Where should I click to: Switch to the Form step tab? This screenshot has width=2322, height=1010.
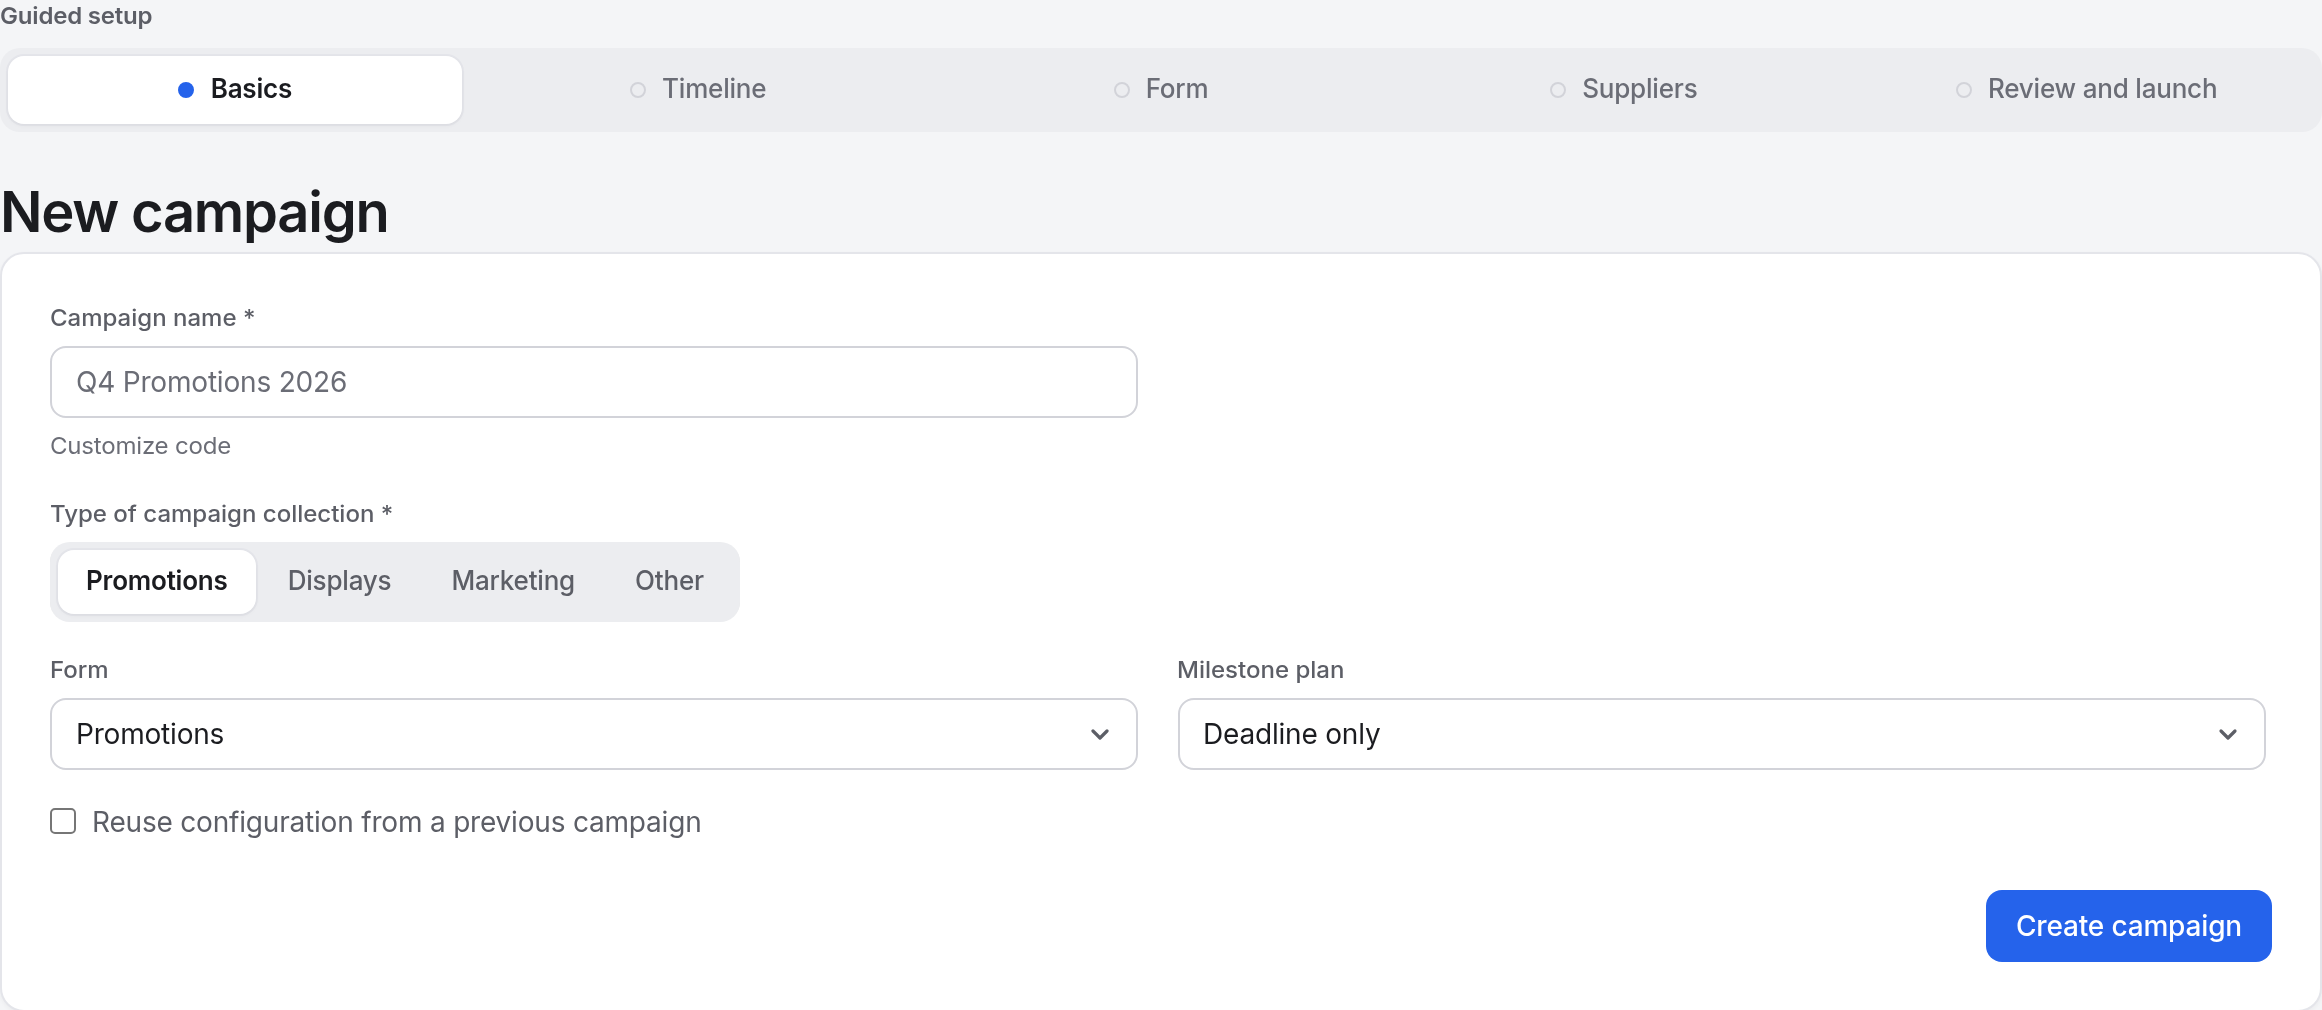tap(1161, 90)
